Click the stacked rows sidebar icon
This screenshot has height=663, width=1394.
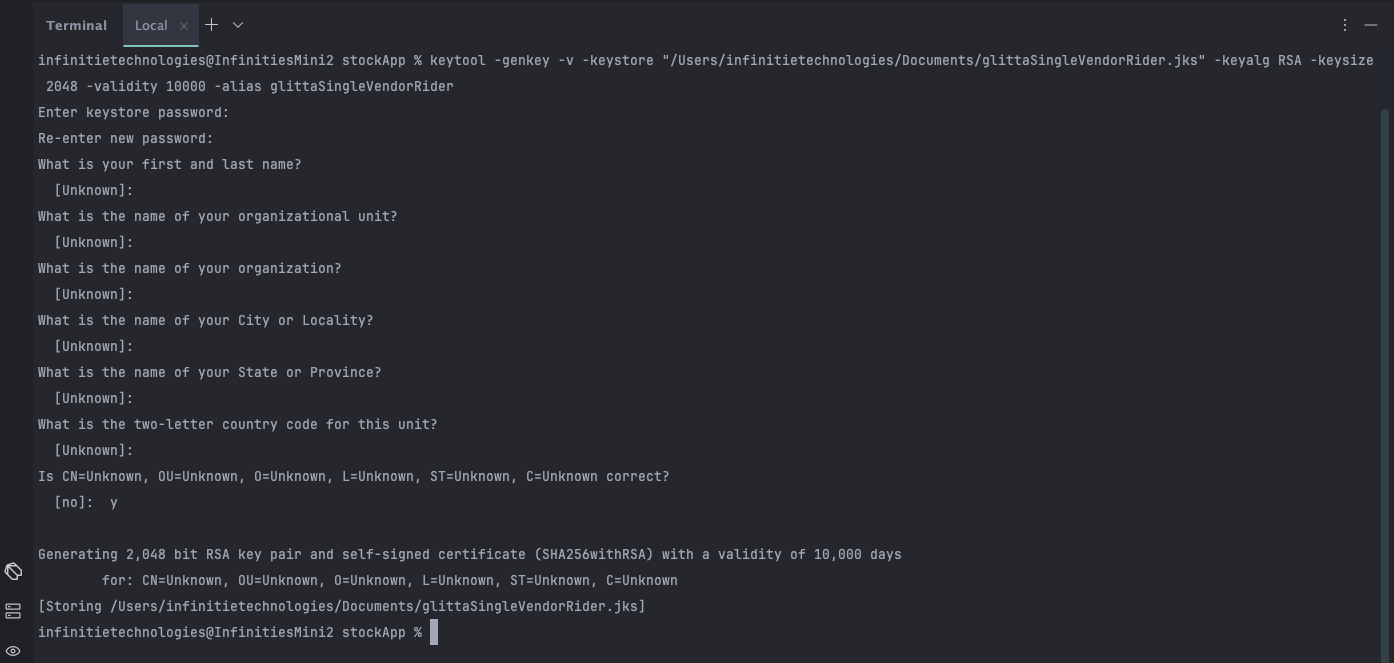(x=13, y=611)
